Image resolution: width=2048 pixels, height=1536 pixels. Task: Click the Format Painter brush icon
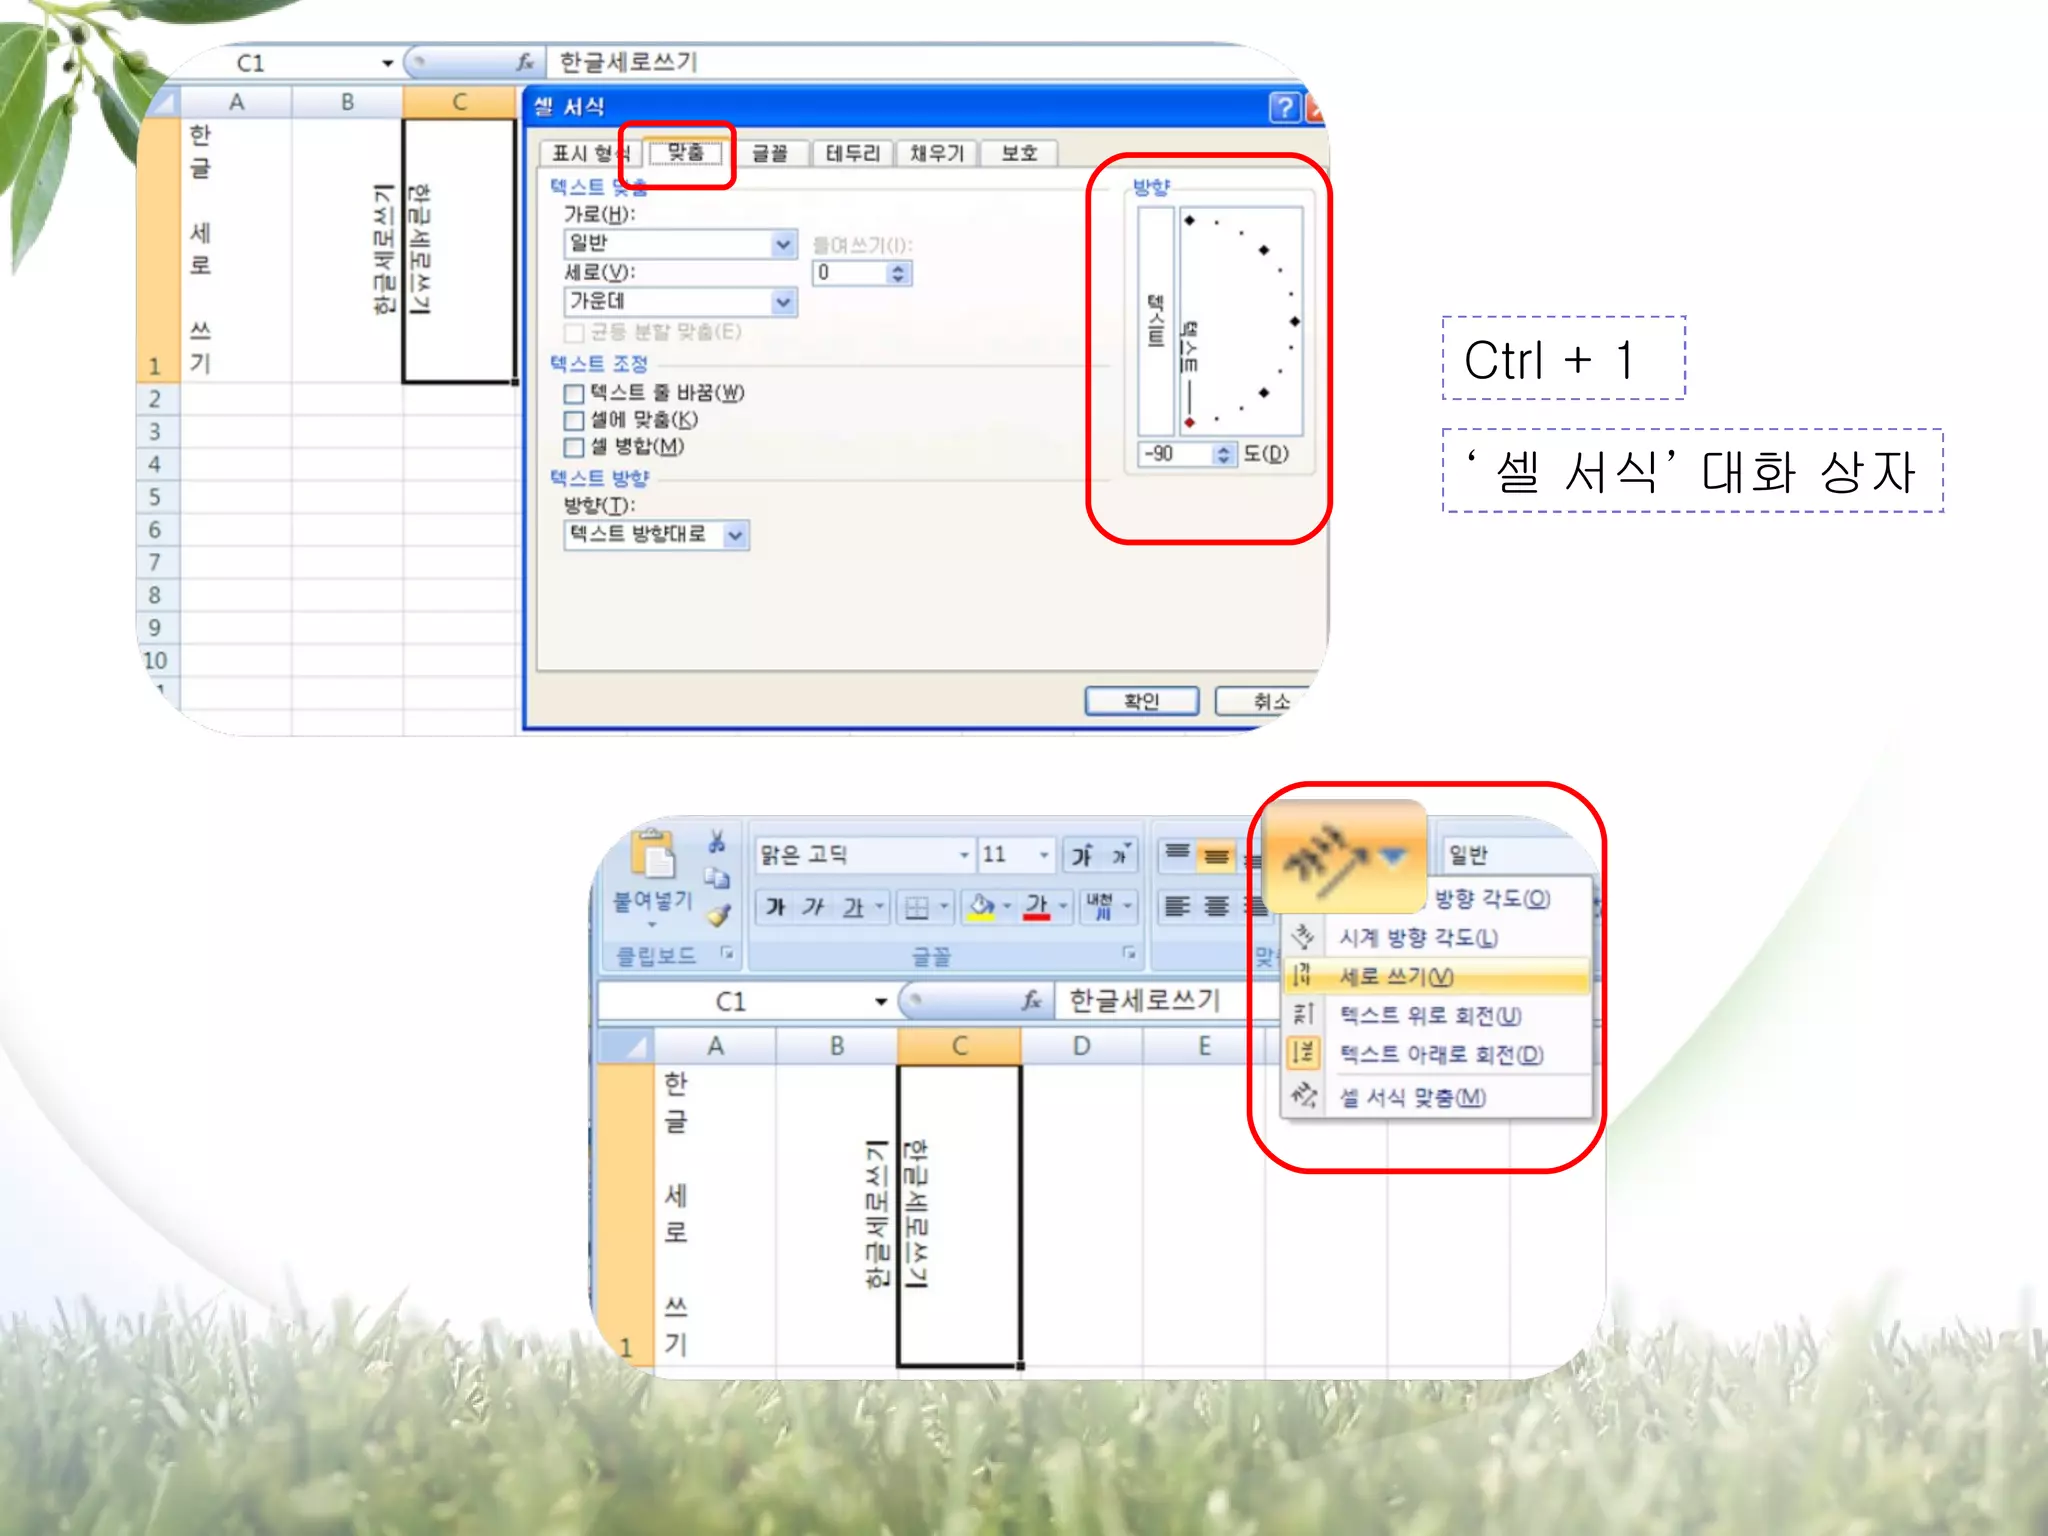click(x=718, y=914)
